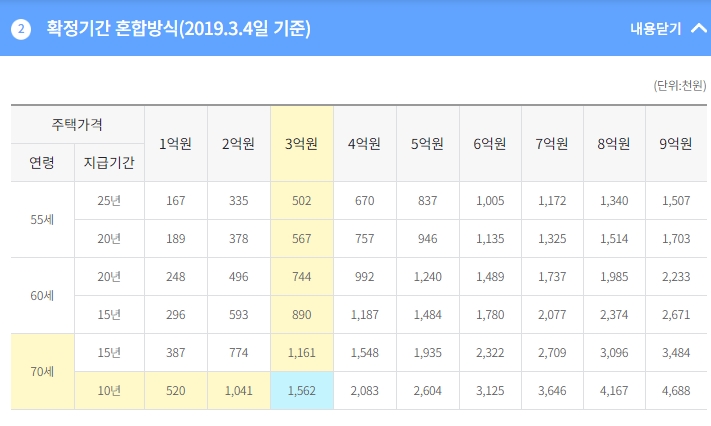711x426 pixels.
Task: Select the 1억원 column header
Action: click(x=175, y=144)
